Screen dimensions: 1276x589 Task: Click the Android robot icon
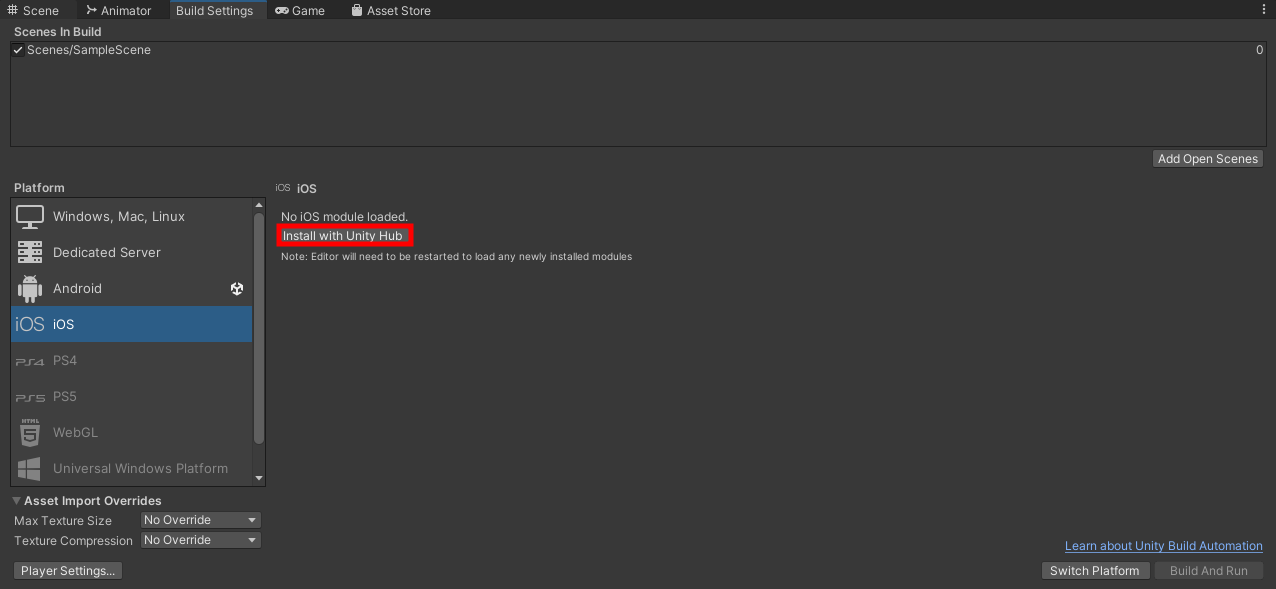click(30, 288)
